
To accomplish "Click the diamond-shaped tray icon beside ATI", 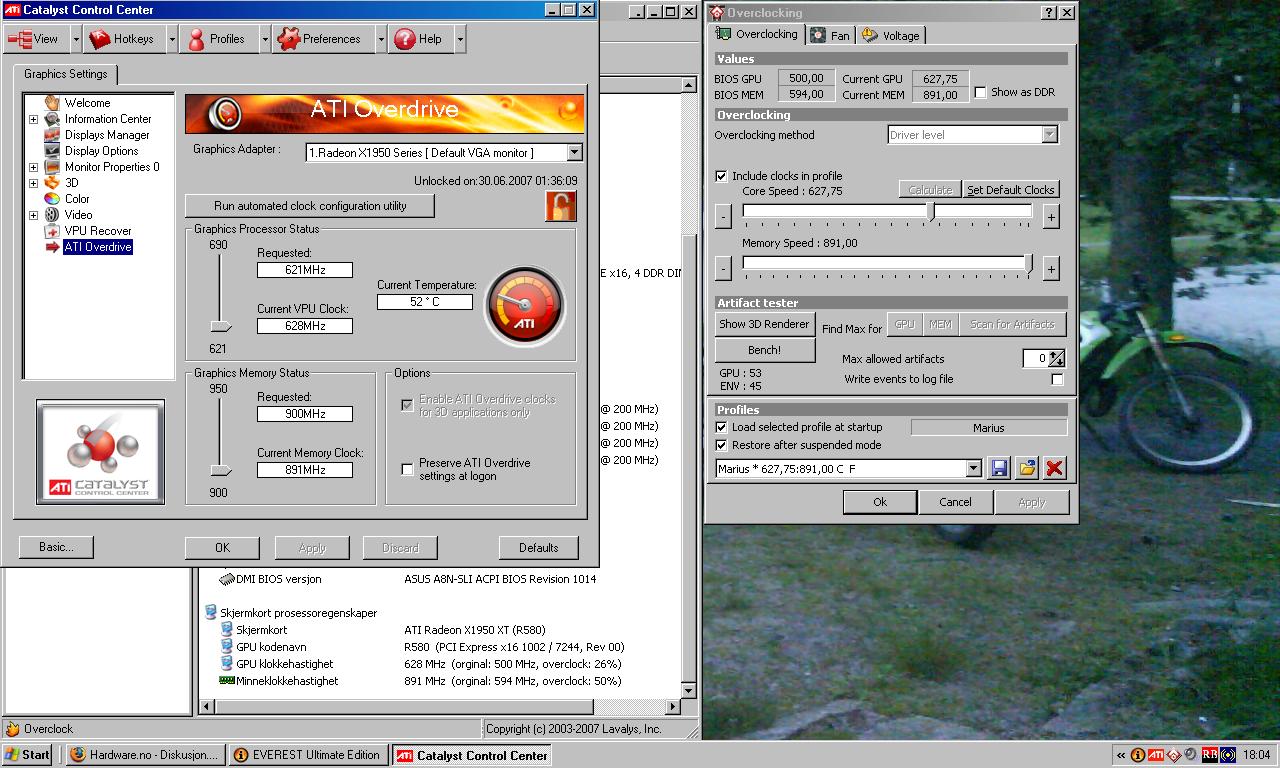I will click(1174, 755).
